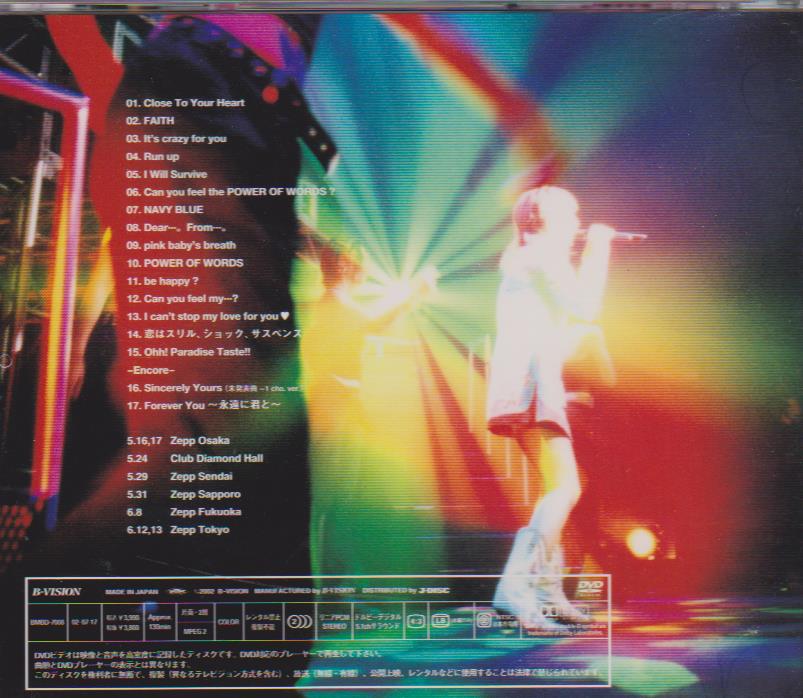The image size is (803, 698).
Task: Click the '5.16,17 Zepp Osaka' tour date
Action: tap(178, 441)
